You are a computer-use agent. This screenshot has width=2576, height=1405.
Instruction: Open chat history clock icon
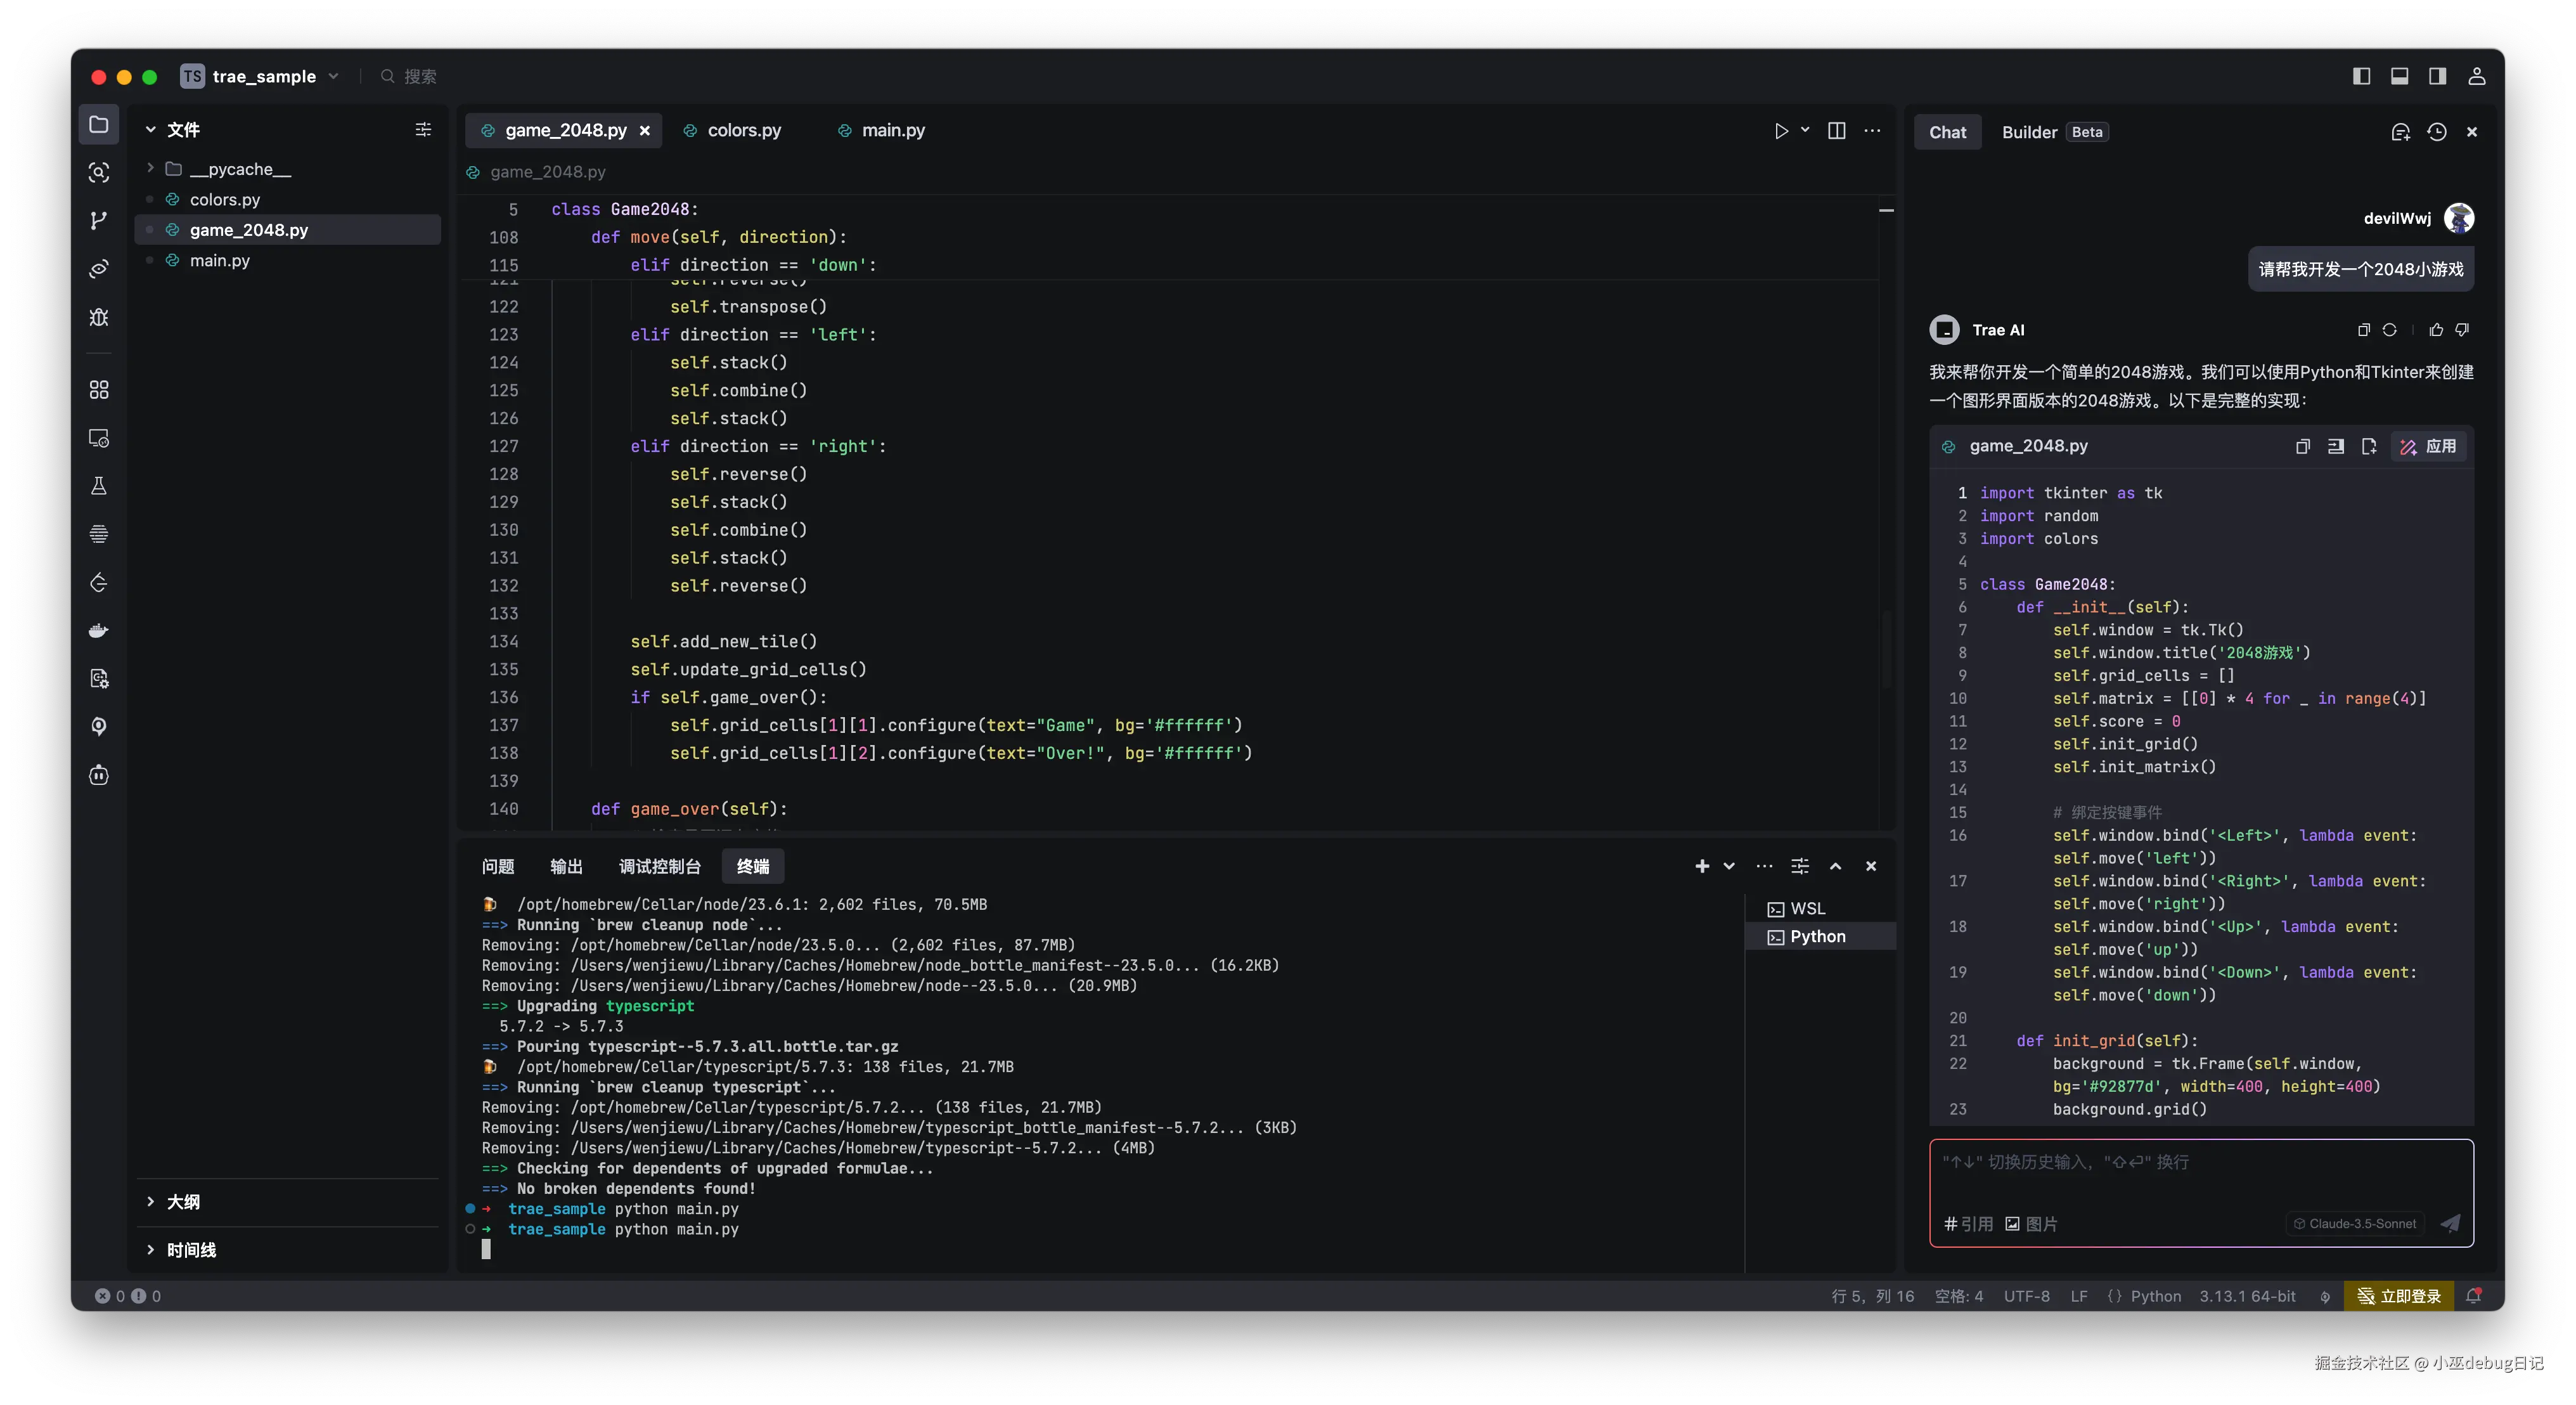pyautogui.click(x=2436, y=132)
